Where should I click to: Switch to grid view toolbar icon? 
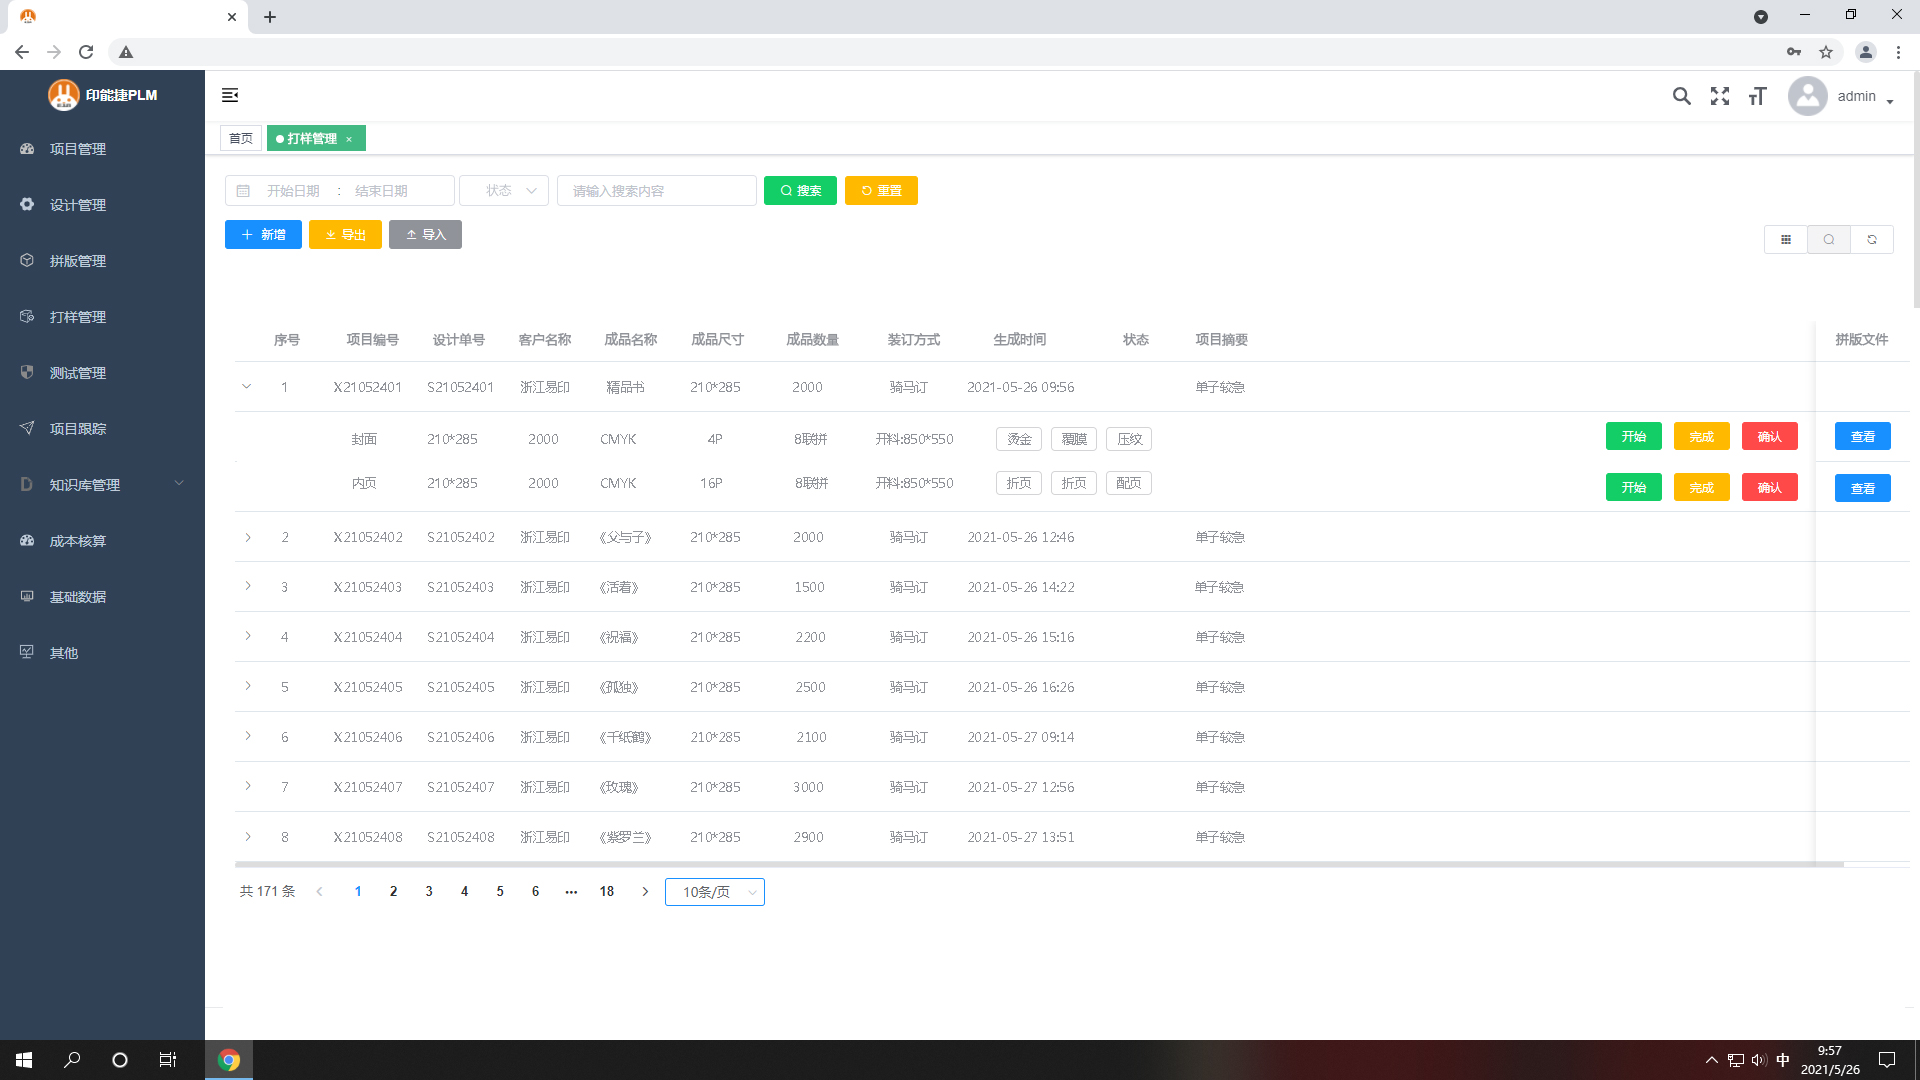click(1786, 240)
